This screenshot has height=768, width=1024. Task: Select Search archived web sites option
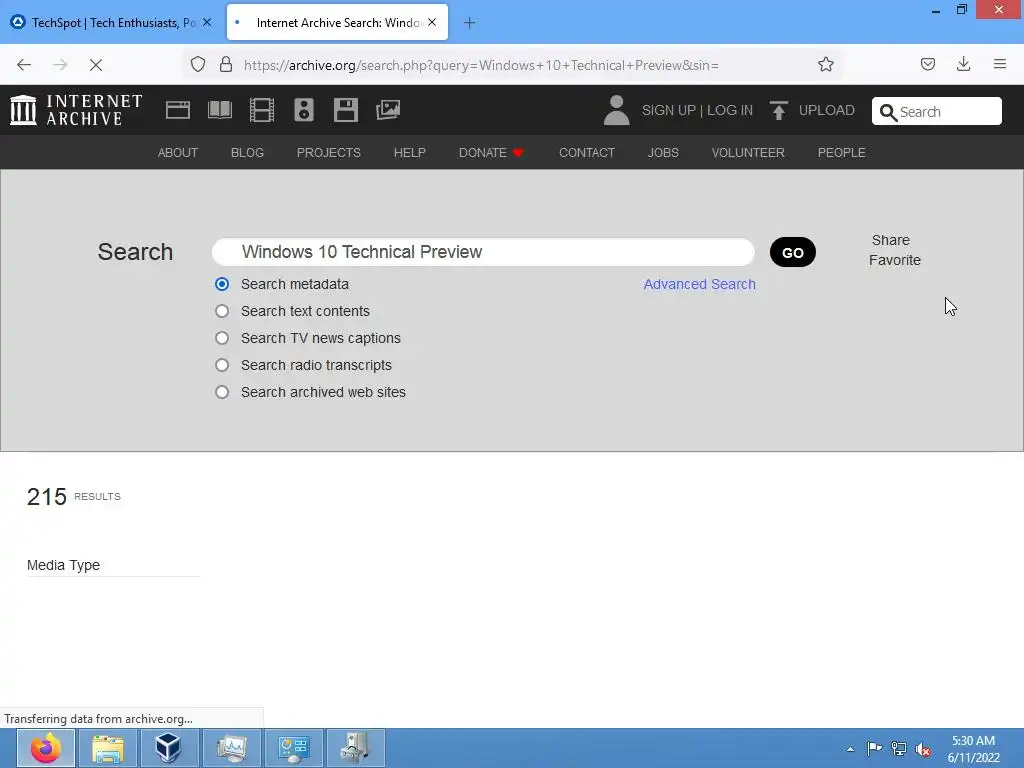click(222, 392)
